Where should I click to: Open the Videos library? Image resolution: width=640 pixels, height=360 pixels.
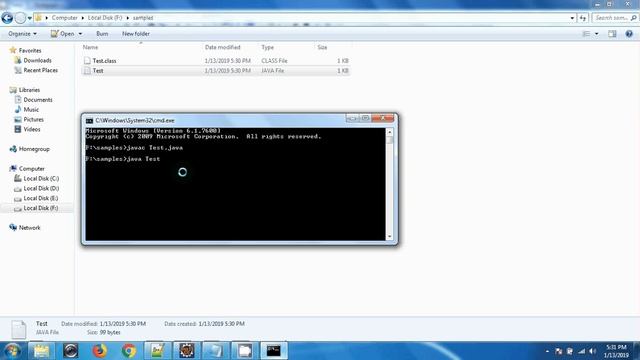[x=32, y=129]
